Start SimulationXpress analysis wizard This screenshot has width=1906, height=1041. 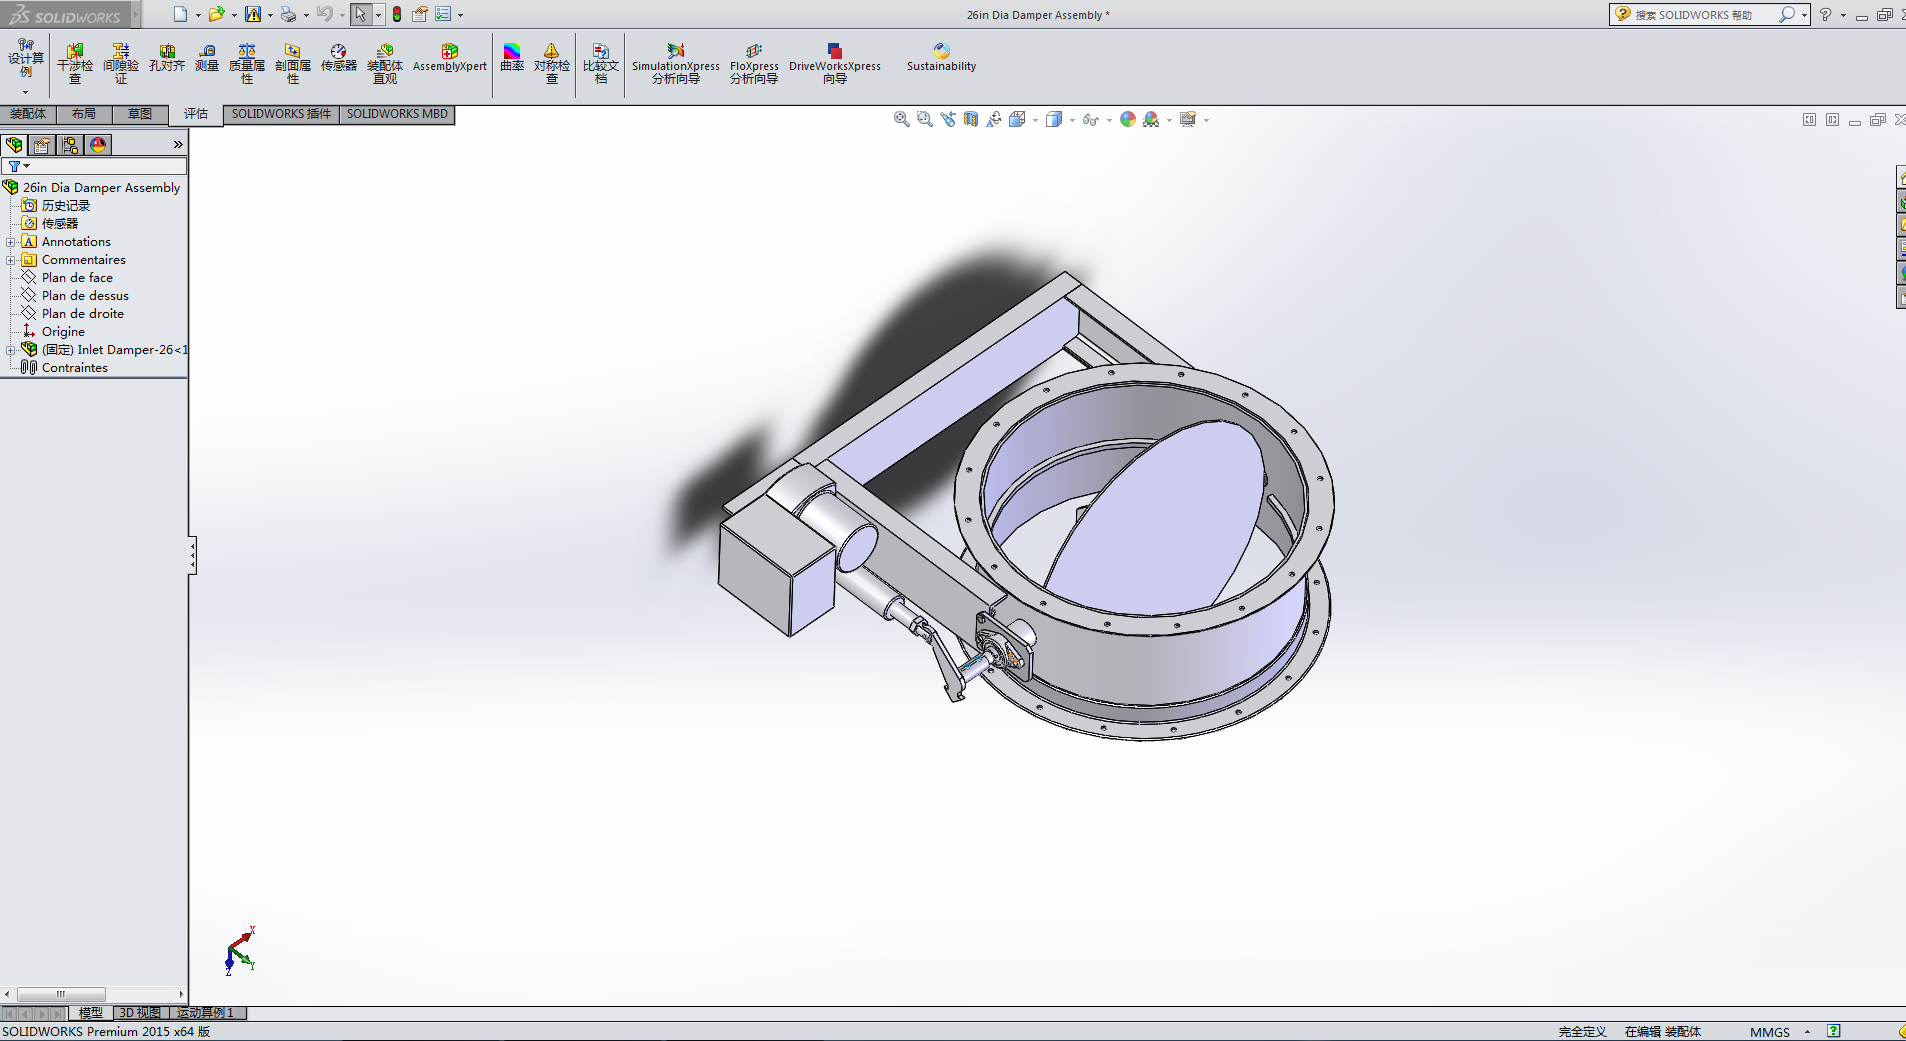[675, 62]
